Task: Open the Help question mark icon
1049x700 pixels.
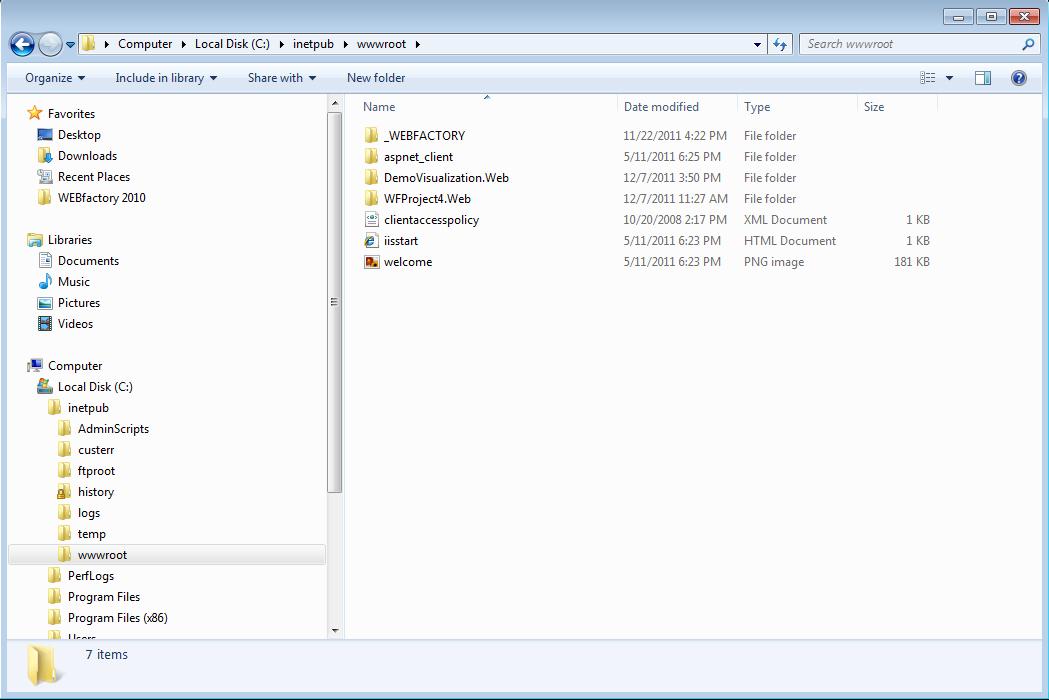Action: pyautogui.click(x=1018, y=78)
